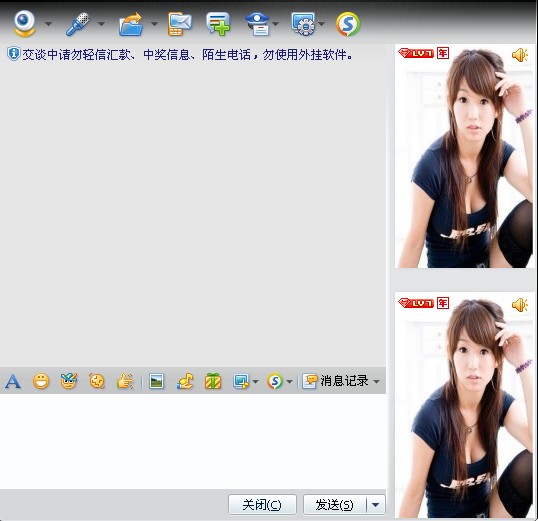
Task: Click the message input text area
Action: (193, 441)
